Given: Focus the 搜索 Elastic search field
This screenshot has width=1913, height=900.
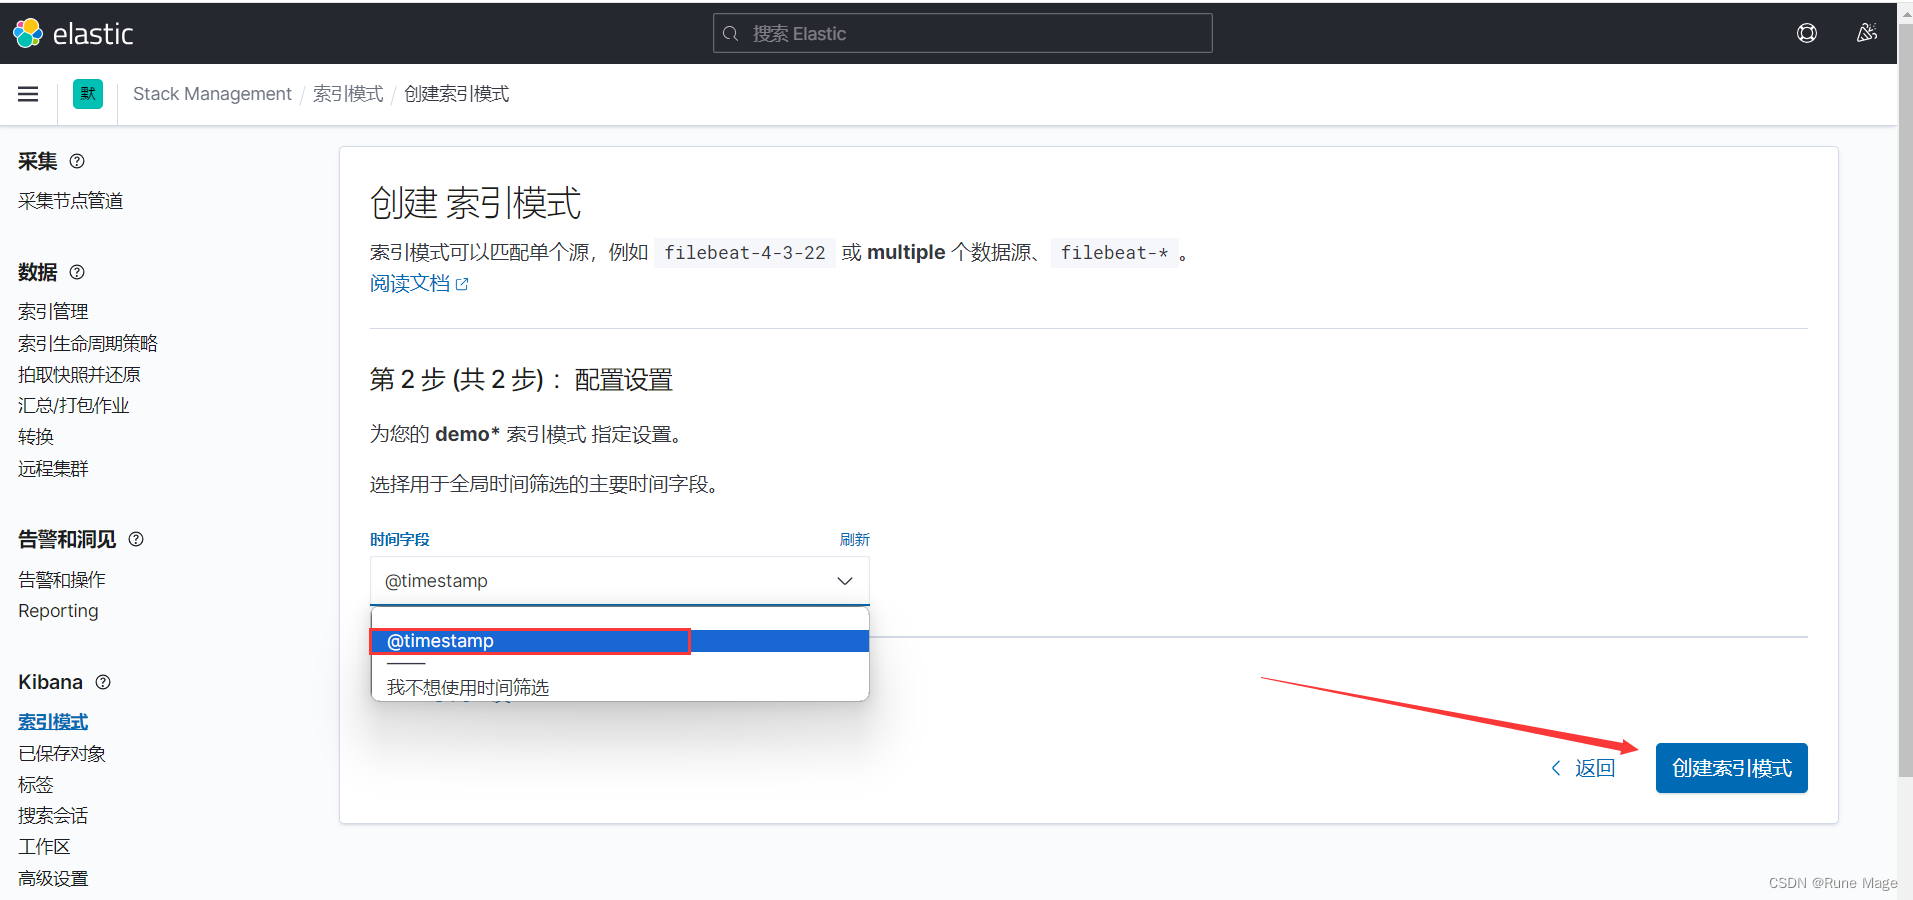Looking at the screenshot, I should pyautogui.click(x=962, y=33).
